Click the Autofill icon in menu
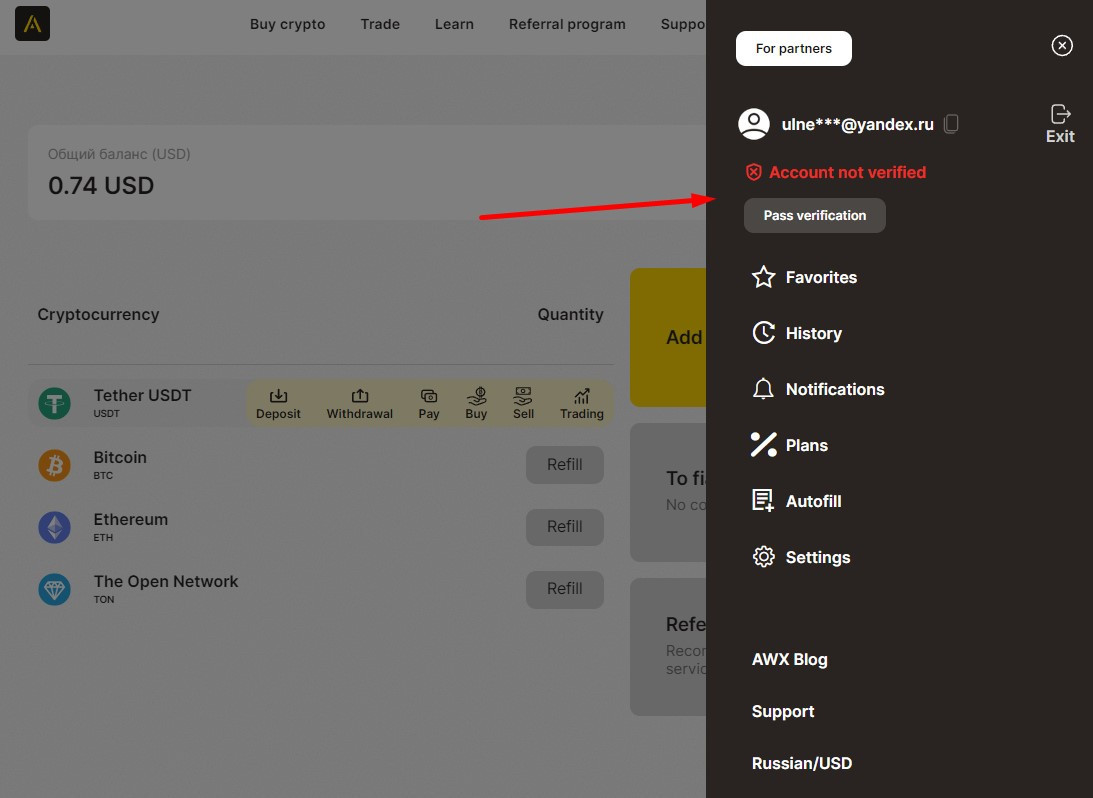The width and height of the screenshot is (1093, 798). [764, 501]
